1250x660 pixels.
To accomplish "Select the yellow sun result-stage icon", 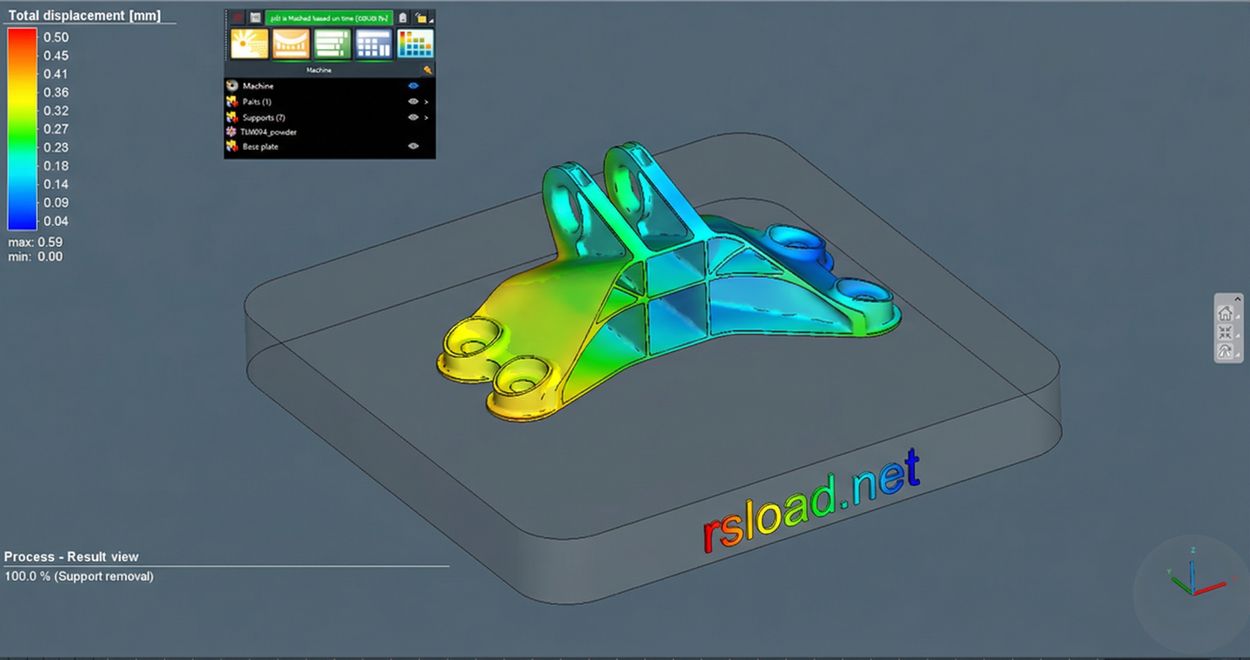I will coord(250,43).
